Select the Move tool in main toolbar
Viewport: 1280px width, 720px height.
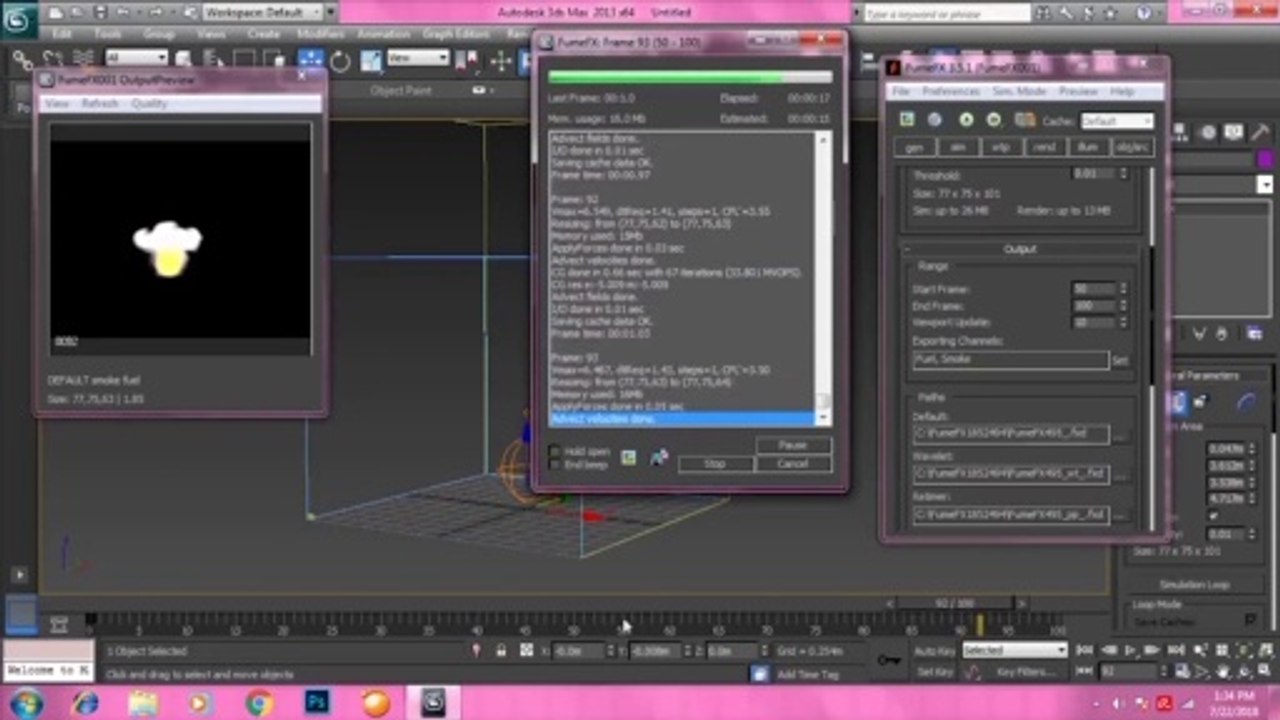[x=311, y=61]
